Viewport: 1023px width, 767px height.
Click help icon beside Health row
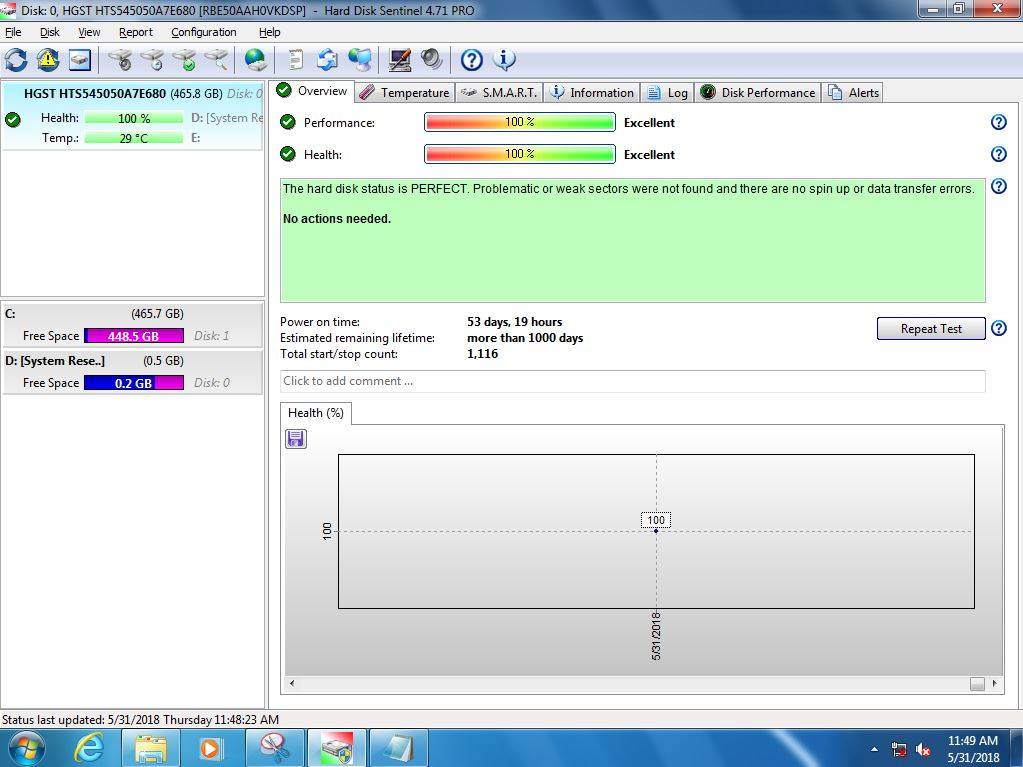[x=998, y=154]
